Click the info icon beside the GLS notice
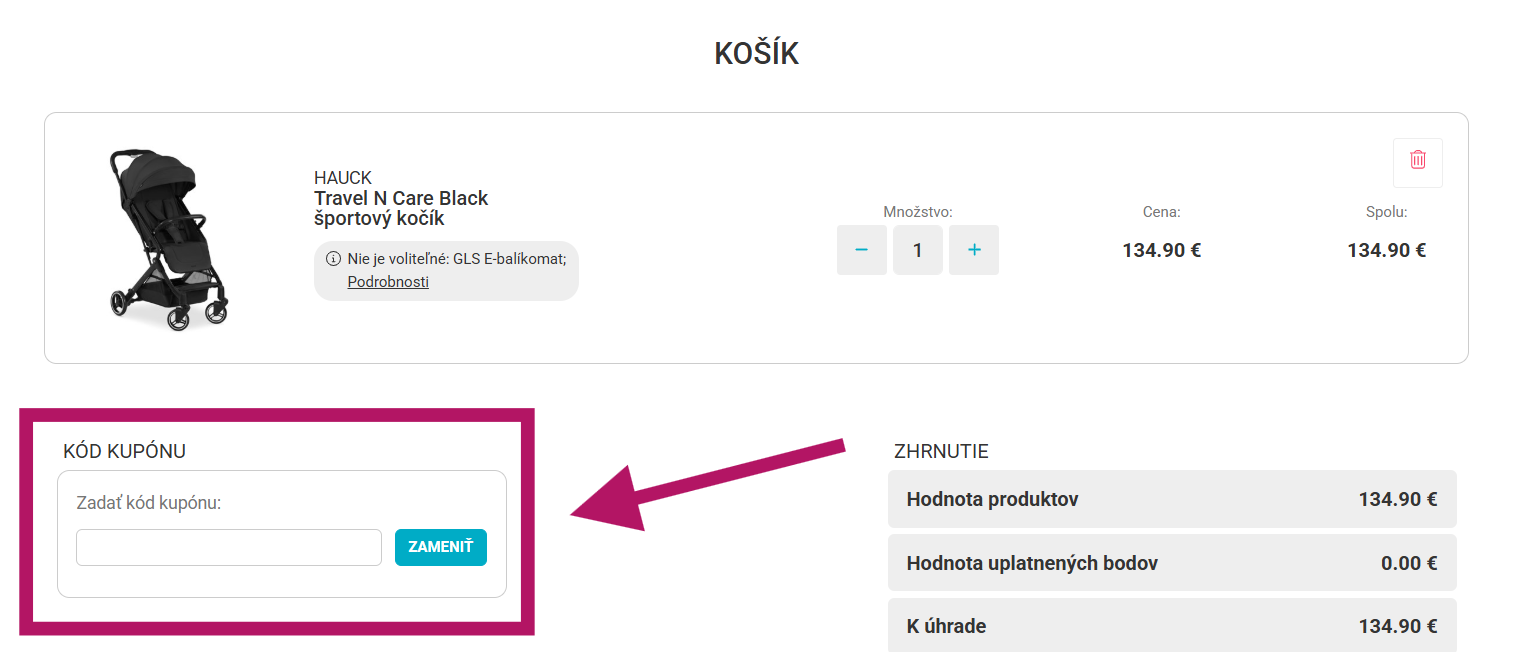 (333, 259)
